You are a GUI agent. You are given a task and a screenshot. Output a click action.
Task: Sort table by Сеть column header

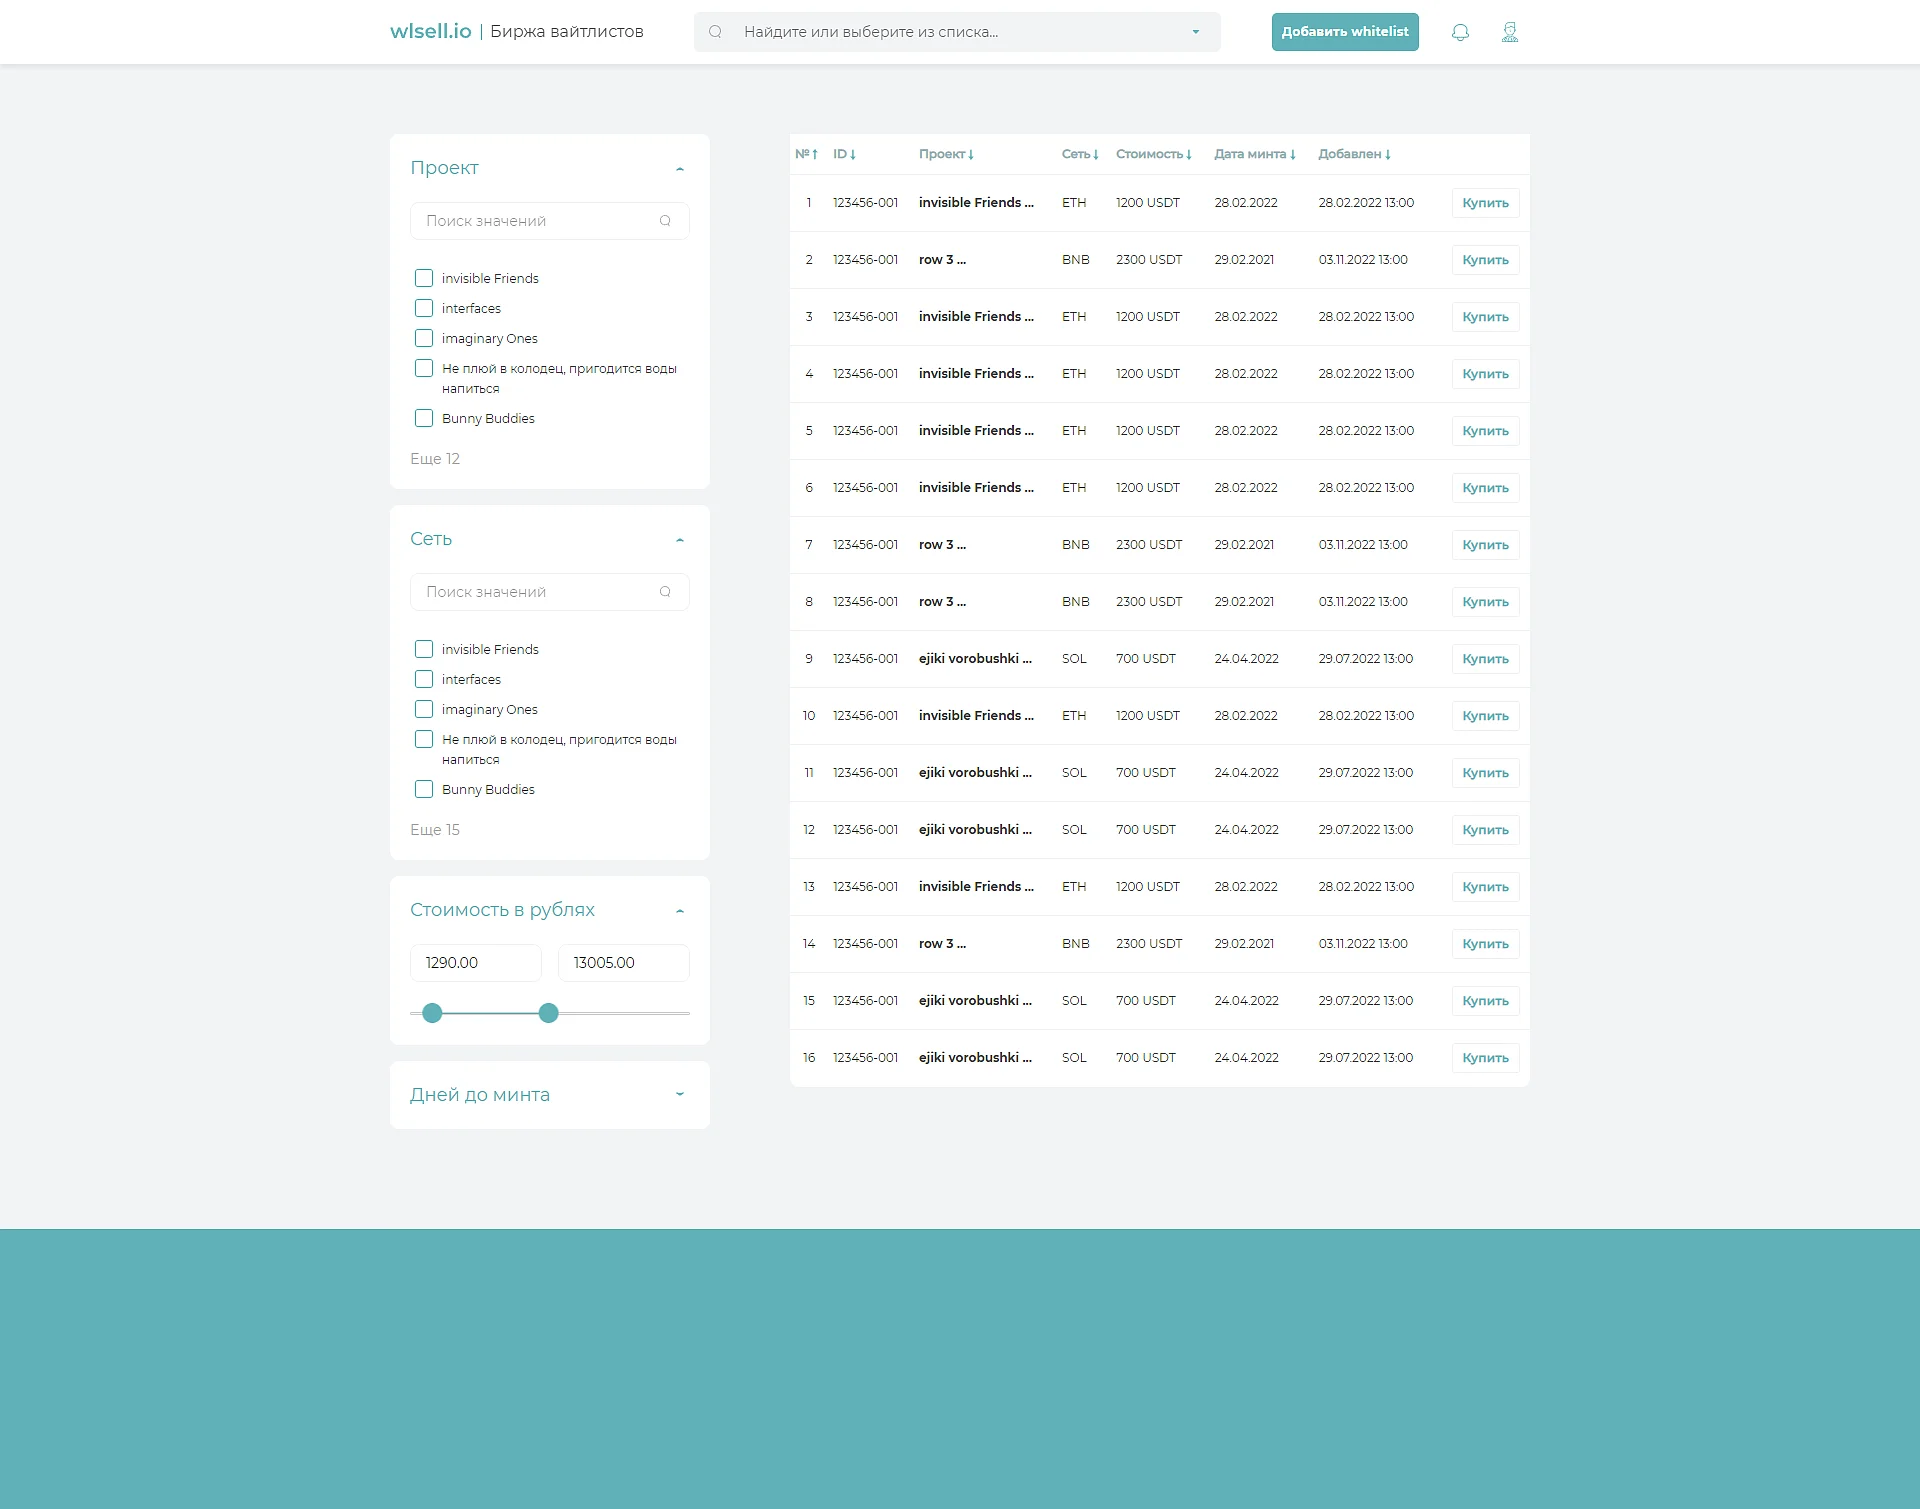click(x=1080, y=154)
